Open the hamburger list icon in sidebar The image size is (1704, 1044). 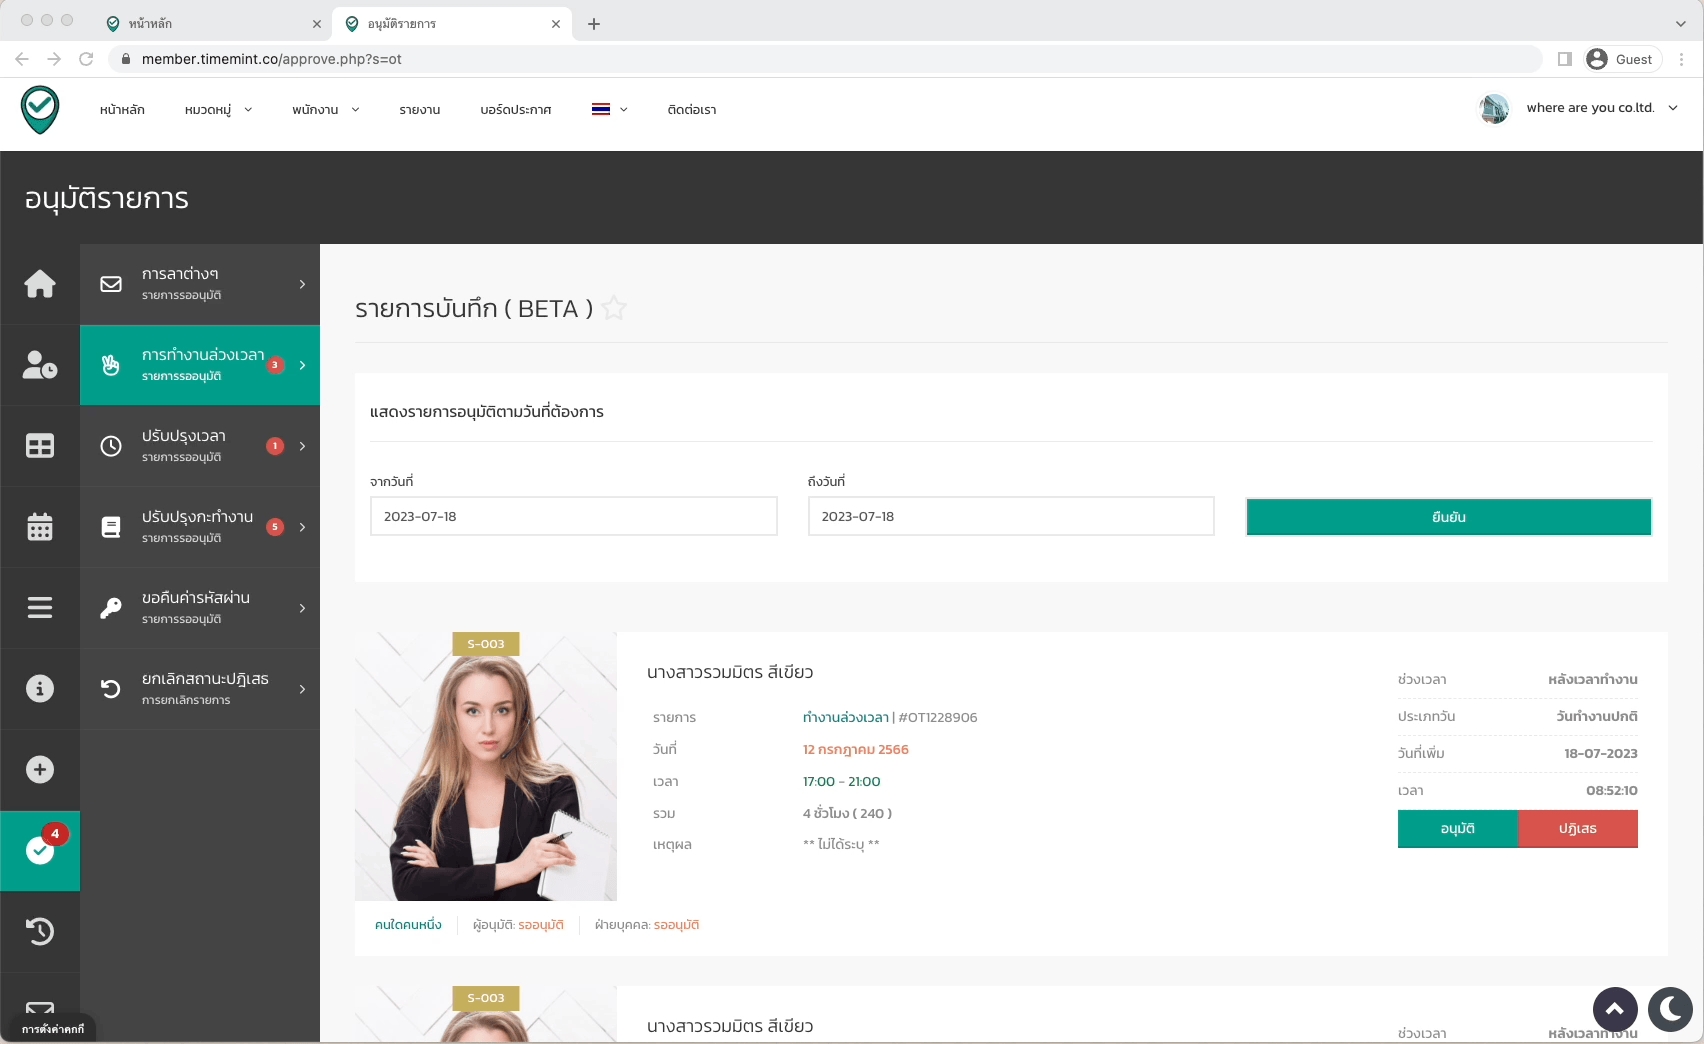40,608
